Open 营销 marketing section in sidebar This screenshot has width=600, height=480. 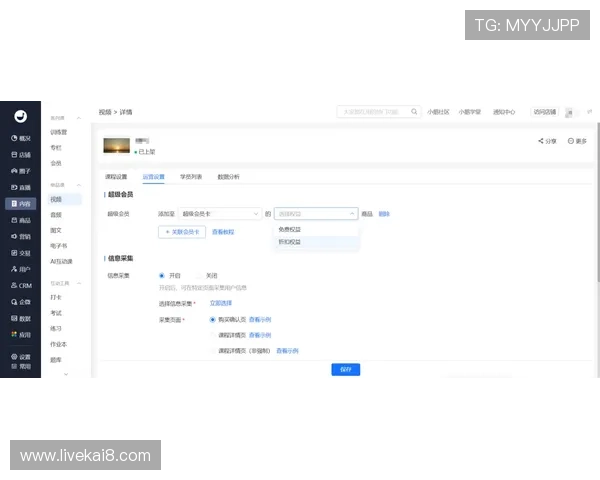point(20,236)
